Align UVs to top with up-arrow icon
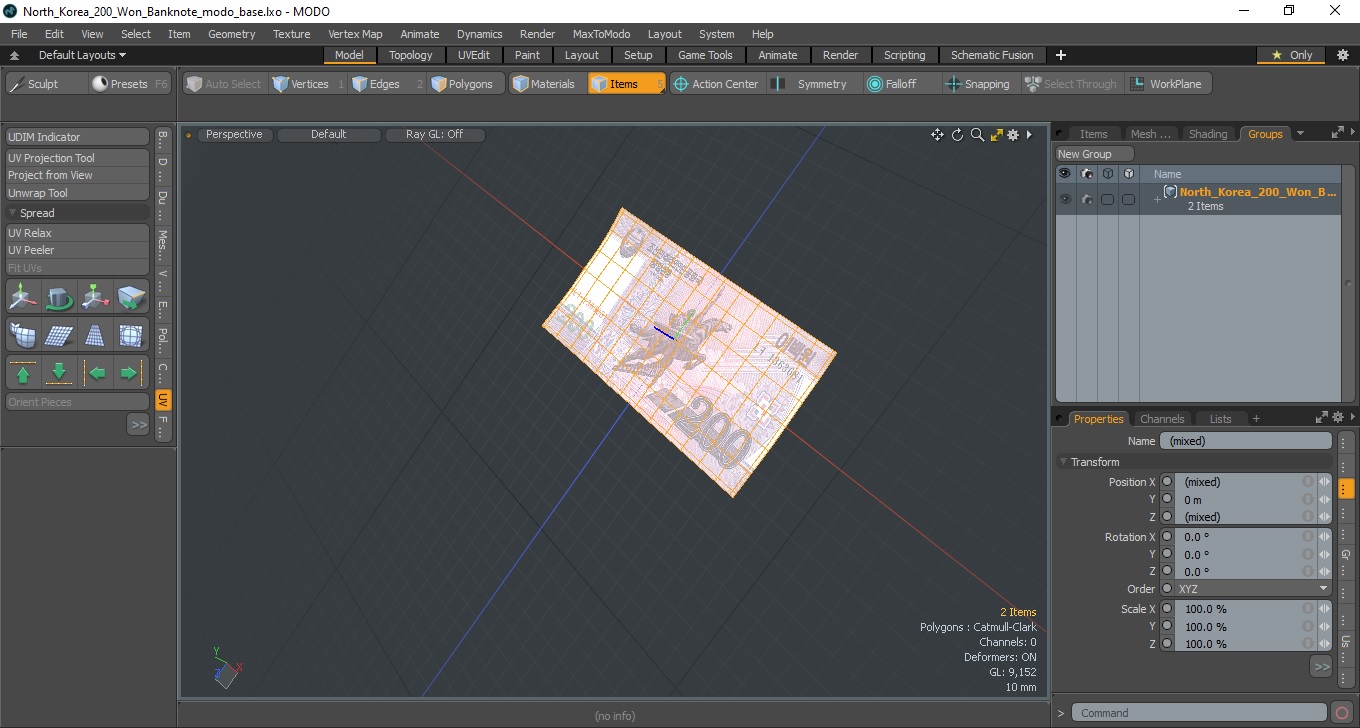1360x728 pixels. 23,373
